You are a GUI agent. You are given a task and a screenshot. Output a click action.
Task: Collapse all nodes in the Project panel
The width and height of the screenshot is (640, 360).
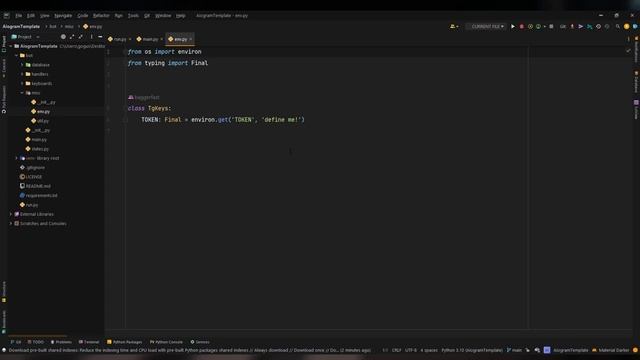pos(81,37)
